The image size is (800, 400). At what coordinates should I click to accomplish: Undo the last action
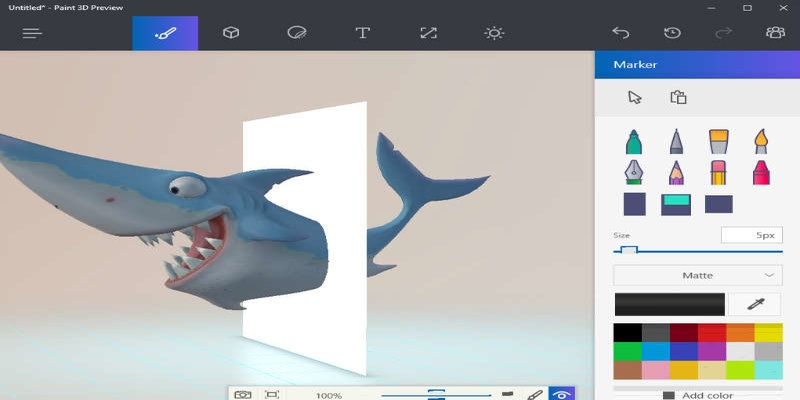(621, 33)
